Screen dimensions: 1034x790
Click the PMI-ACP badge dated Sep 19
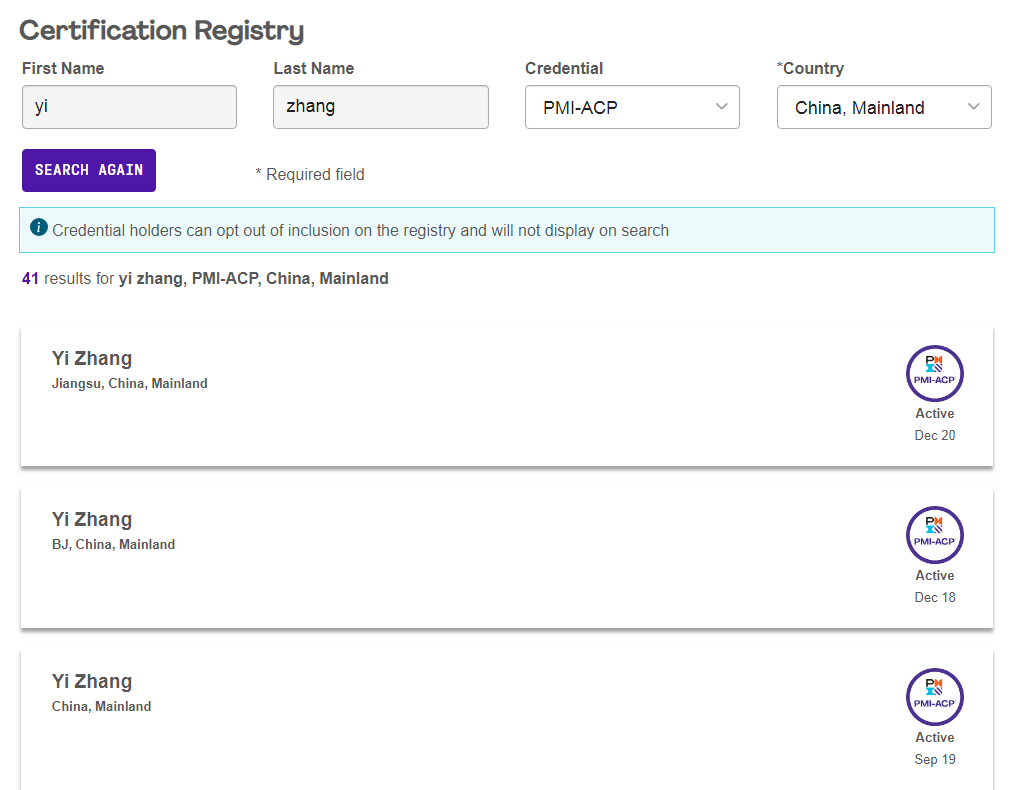click(934, 697)
